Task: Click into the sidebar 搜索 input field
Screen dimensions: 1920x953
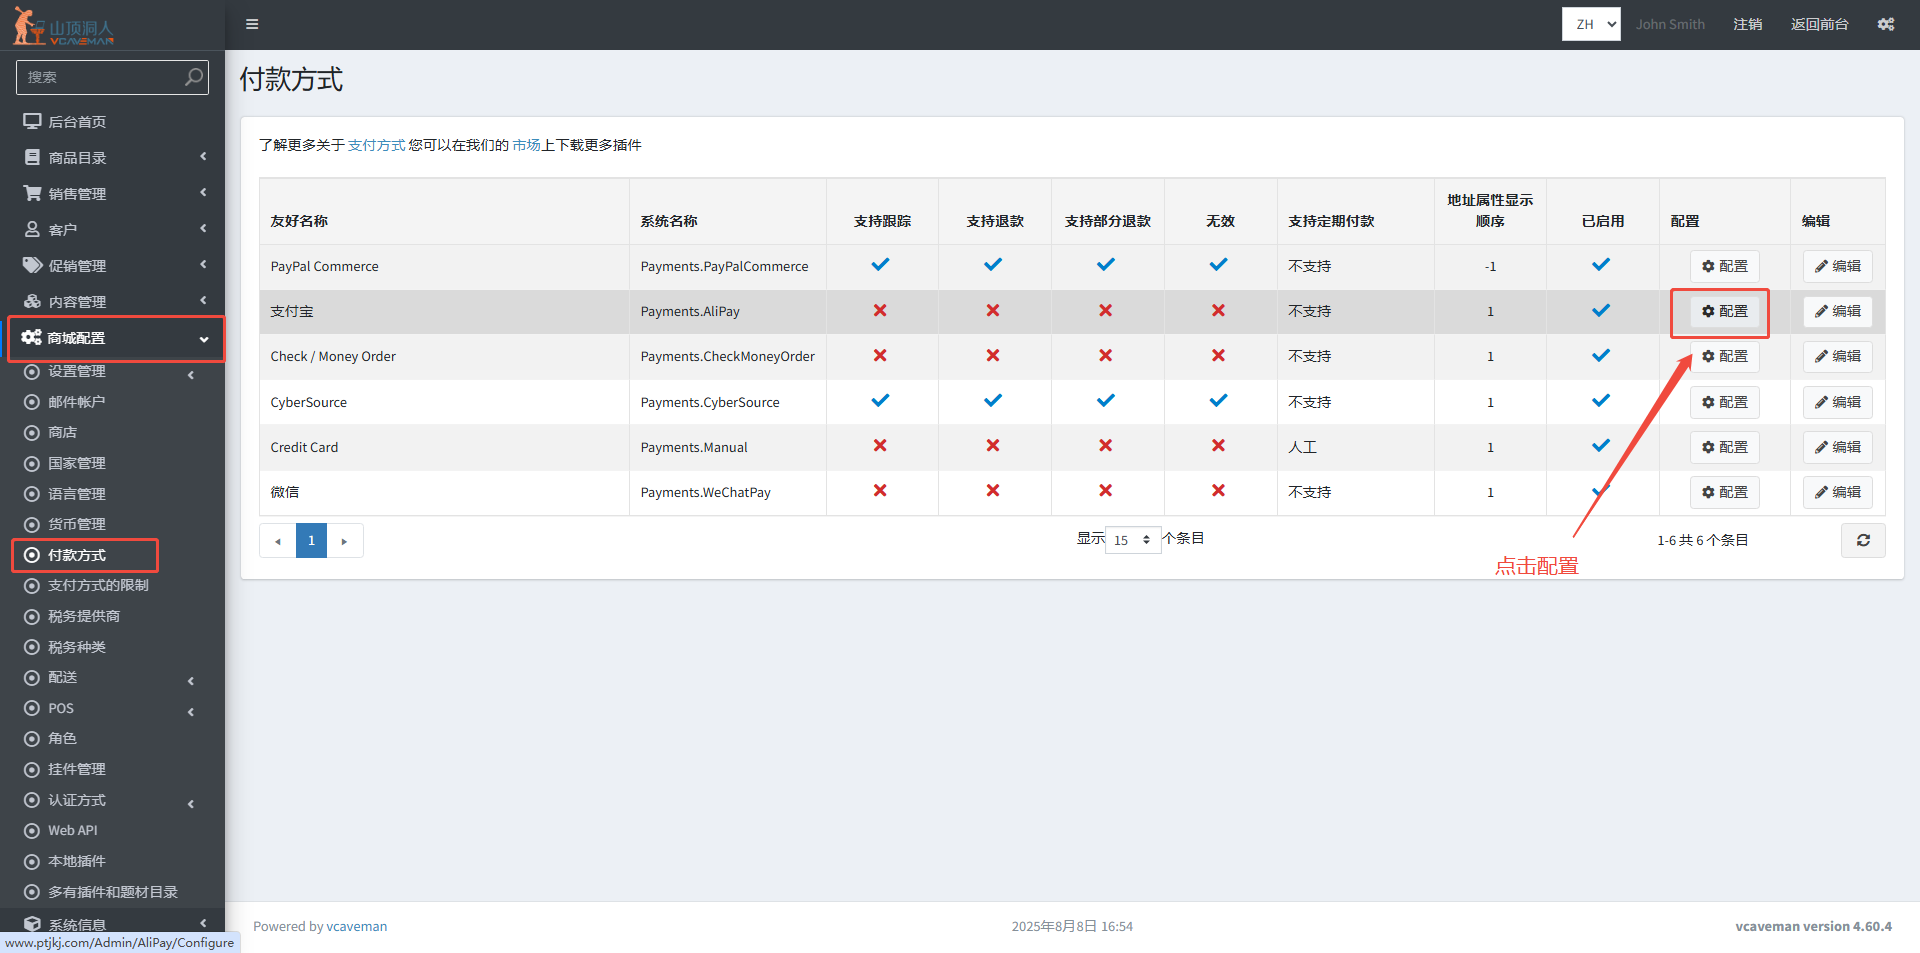Action: tap(100, 77)
